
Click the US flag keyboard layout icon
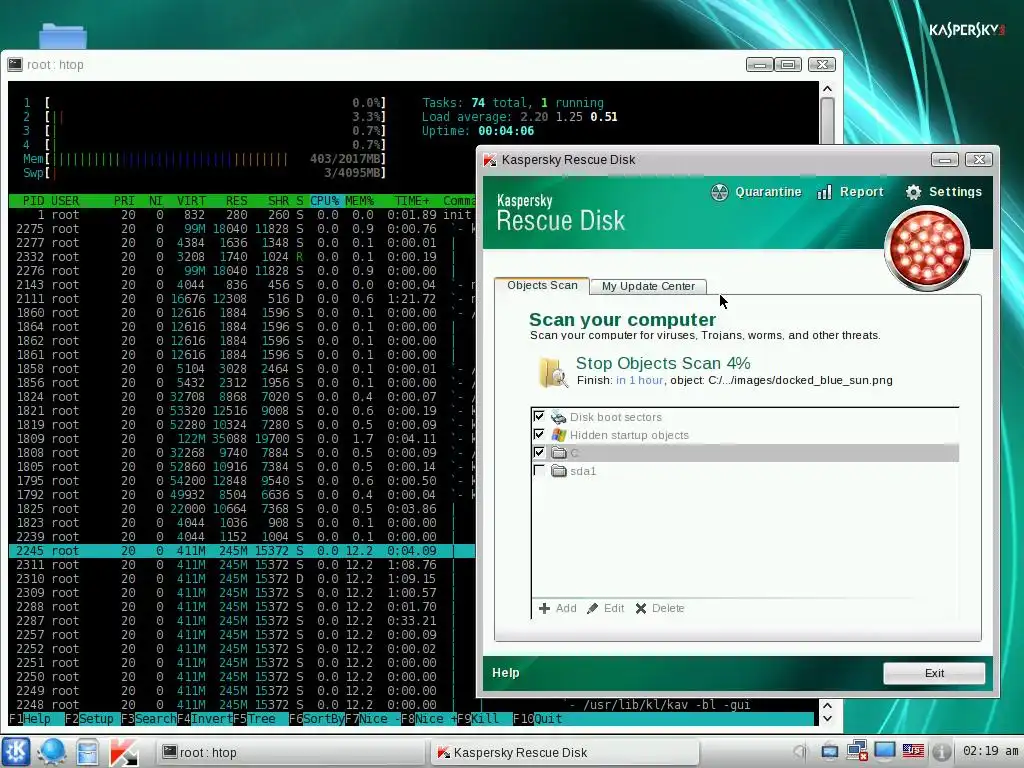coord(913,752)
